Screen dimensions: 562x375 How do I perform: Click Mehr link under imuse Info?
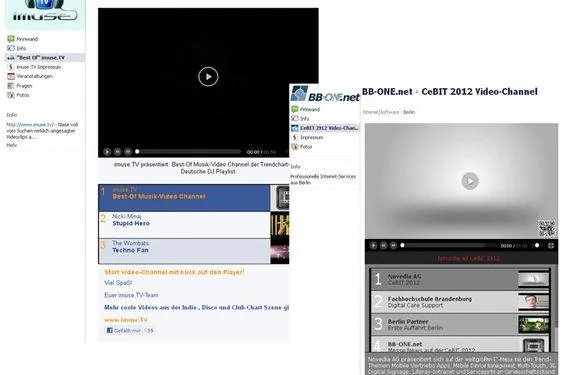[x=11, y=145]
